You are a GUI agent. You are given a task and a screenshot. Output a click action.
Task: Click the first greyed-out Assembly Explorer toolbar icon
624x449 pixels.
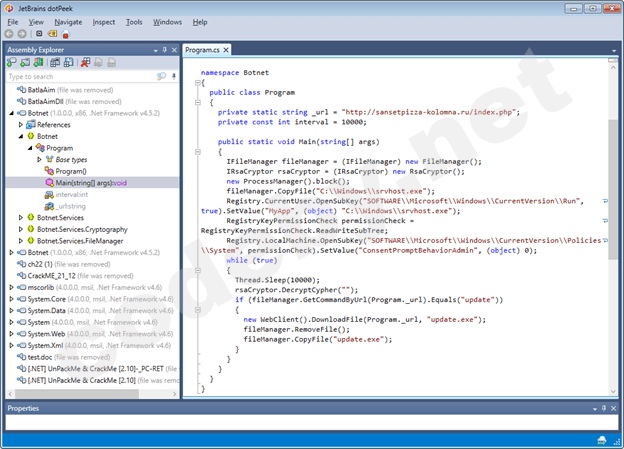(98, 62)
